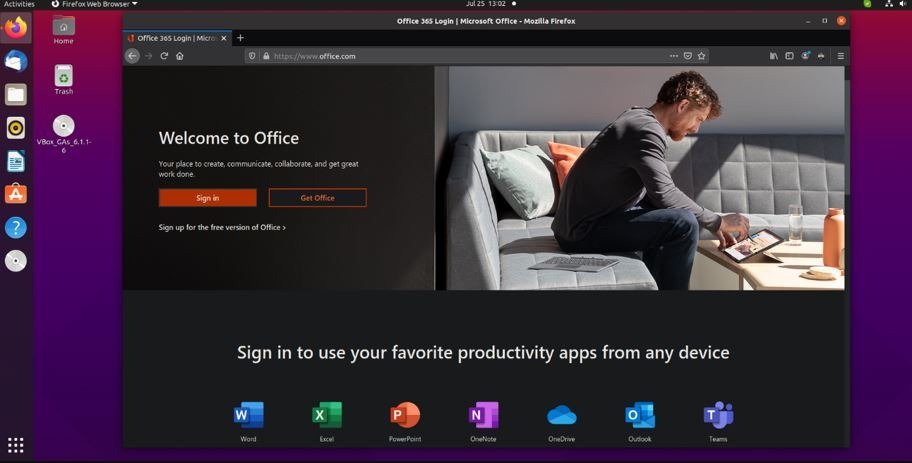Open the system status menu
Image resolution: width=912 pixels, height=463 pixels.
896,4
